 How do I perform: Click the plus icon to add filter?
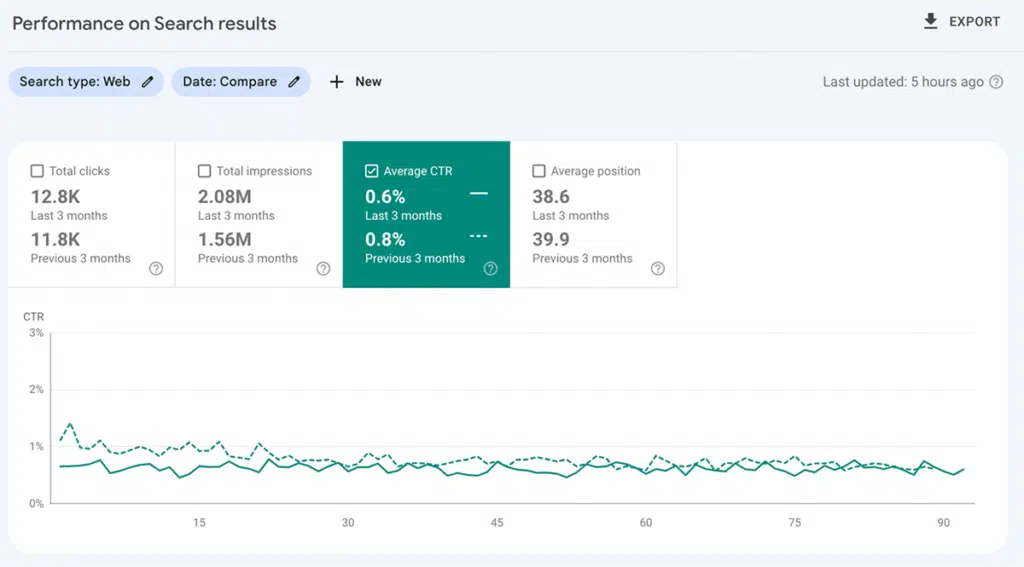[337, 82]
